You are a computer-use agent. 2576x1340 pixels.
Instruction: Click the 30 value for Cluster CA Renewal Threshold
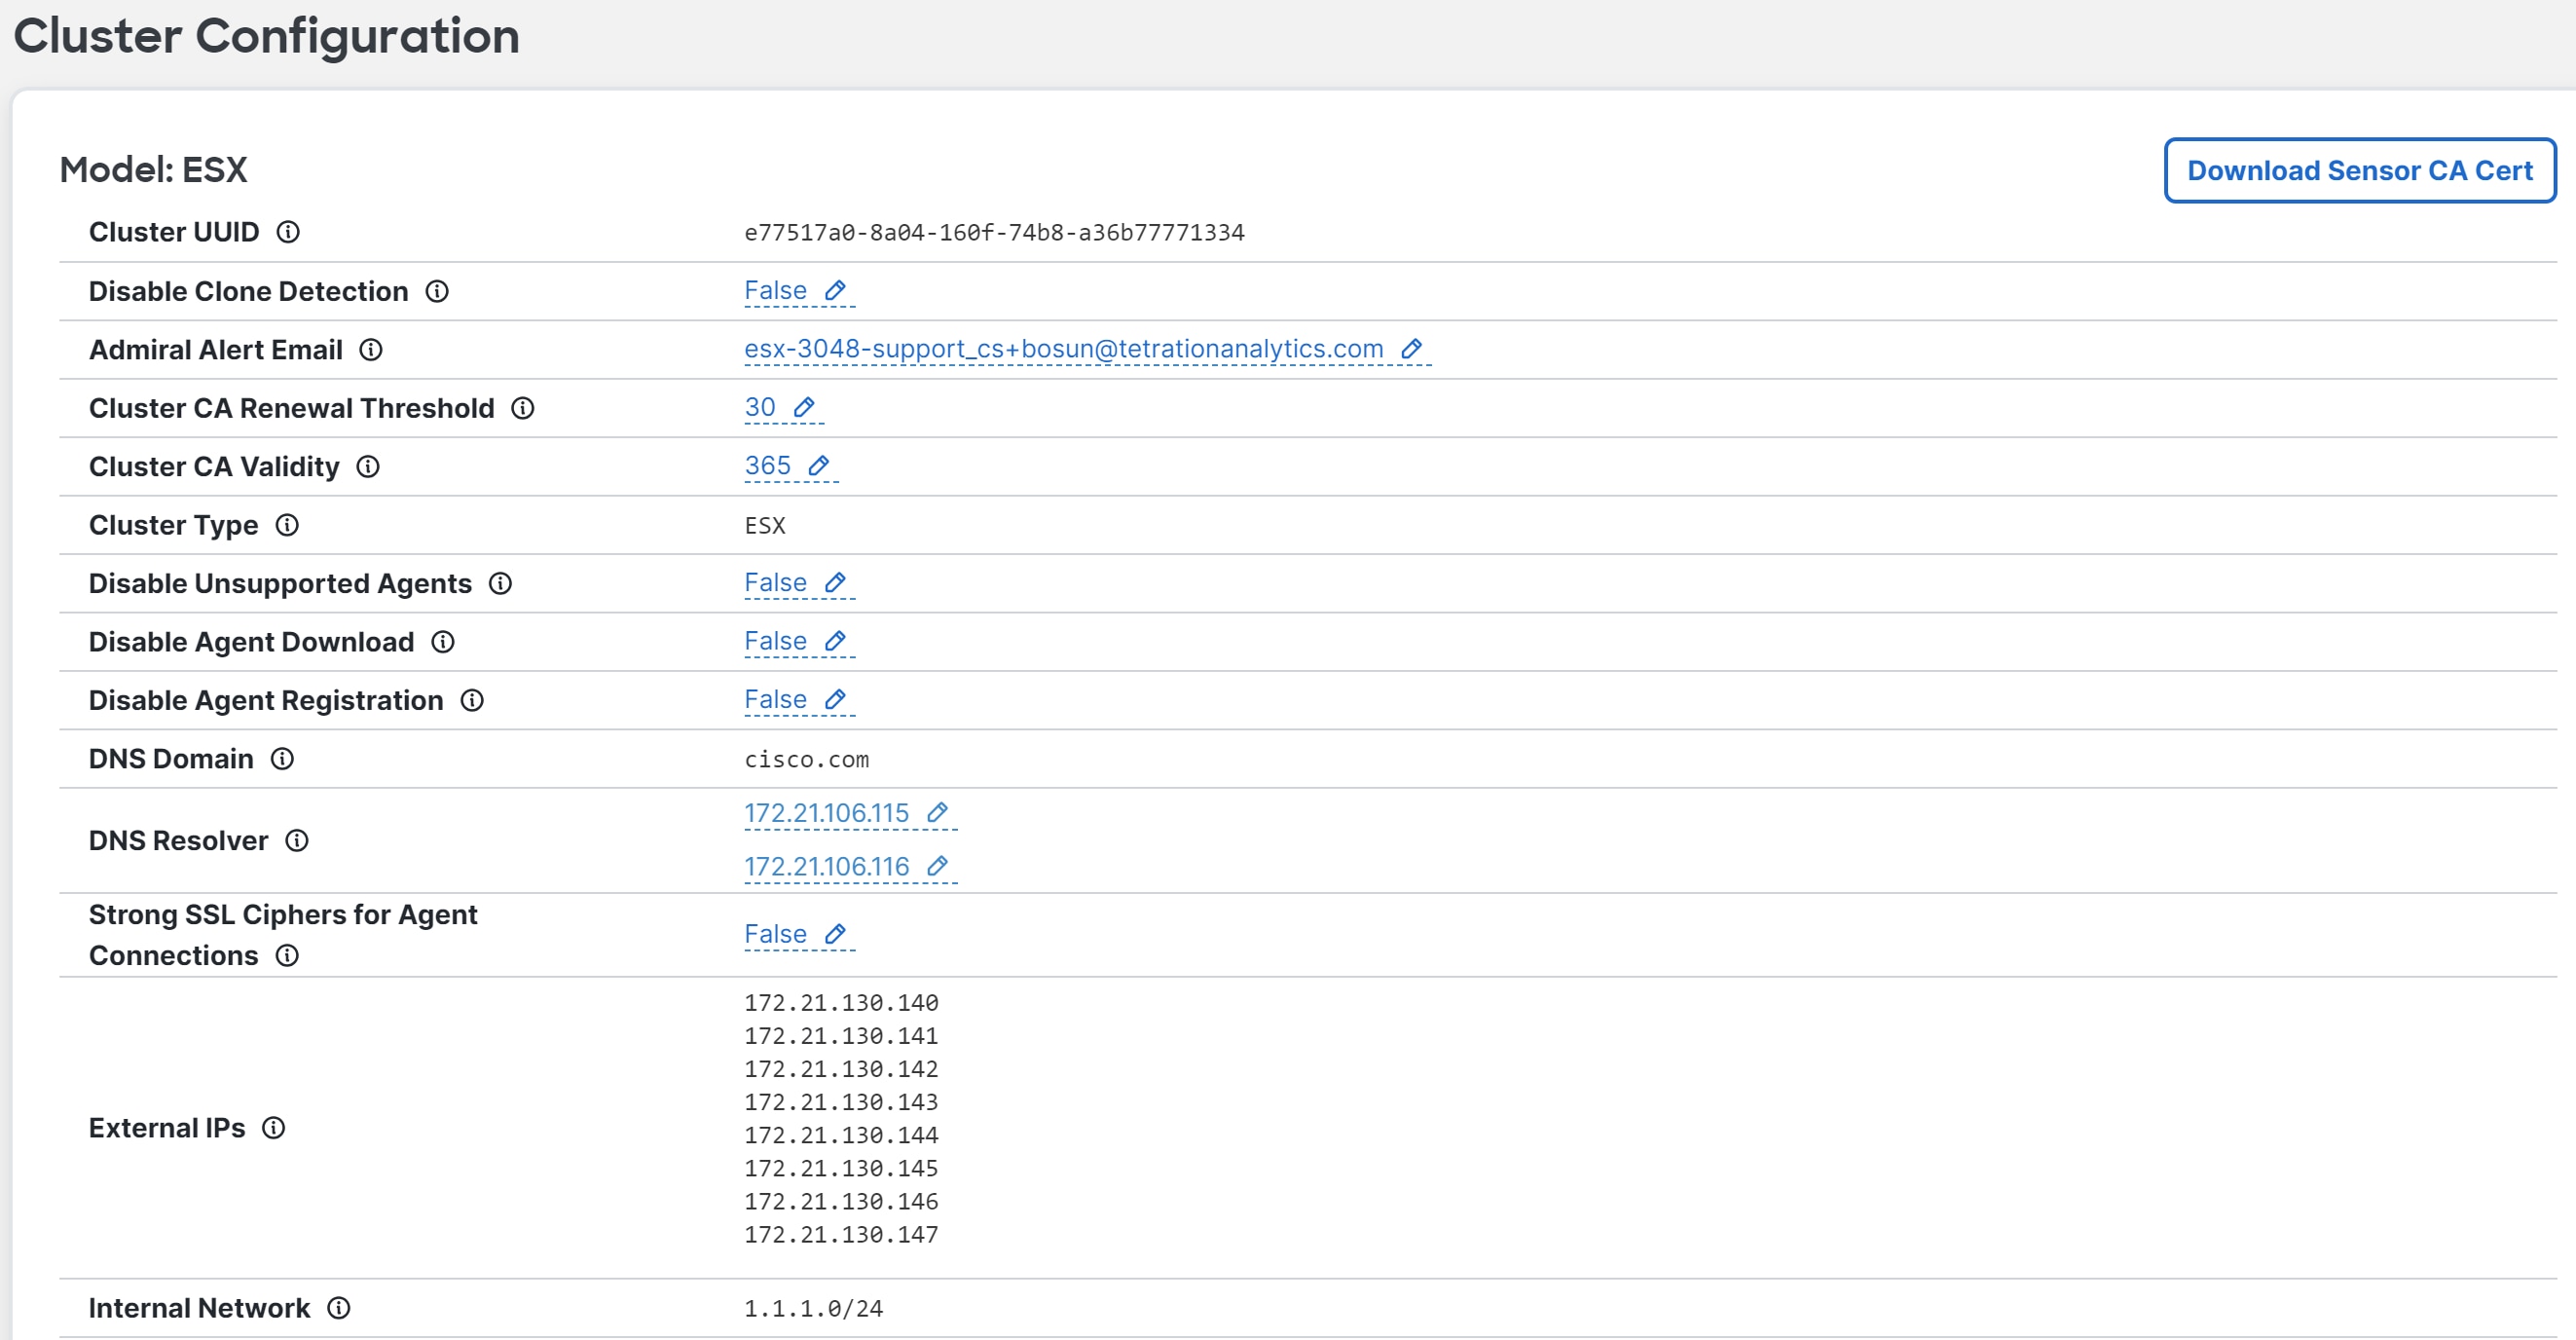pyautogui.click(x=761, y=407)
